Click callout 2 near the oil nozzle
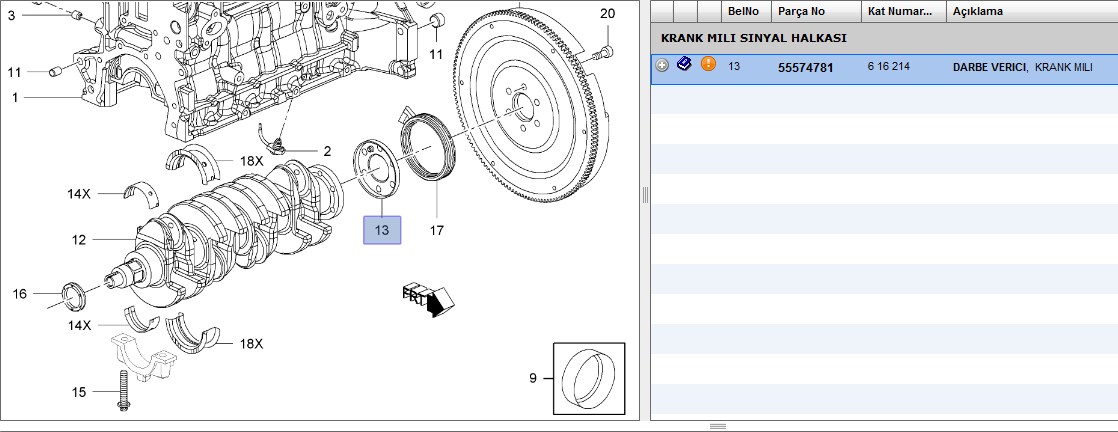1118x432 pixels. [x=327, y=151]
